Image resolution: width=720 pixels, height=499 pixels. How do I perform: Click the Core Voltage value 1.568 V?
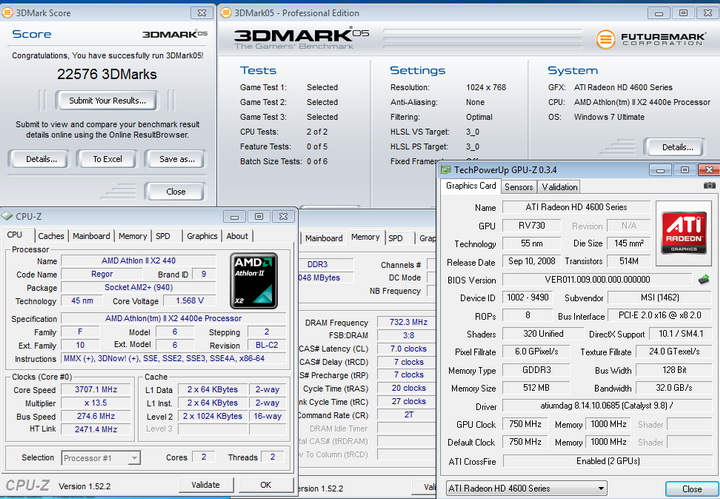point(189,301)
